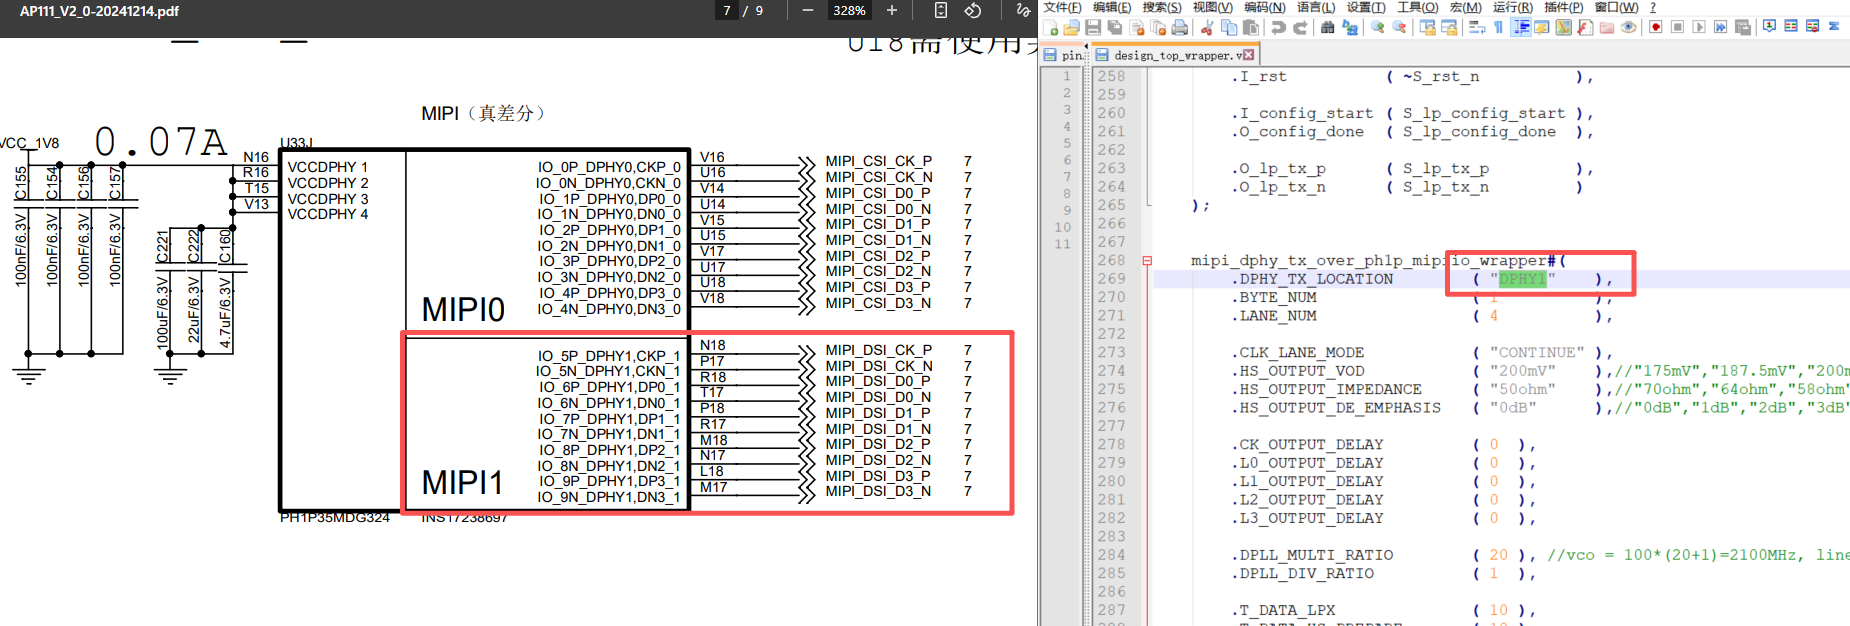Toggle show all characters pilcrow icon
Screen dimensions: 1850x626
(x=1498, y=28)
